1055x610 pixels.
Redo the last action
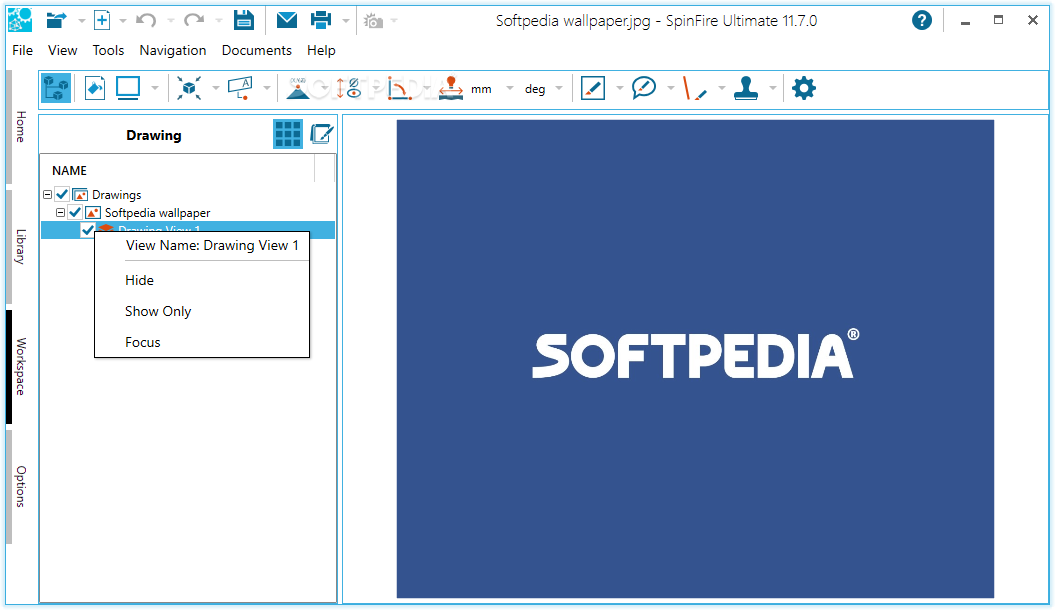tap(194, 20)
